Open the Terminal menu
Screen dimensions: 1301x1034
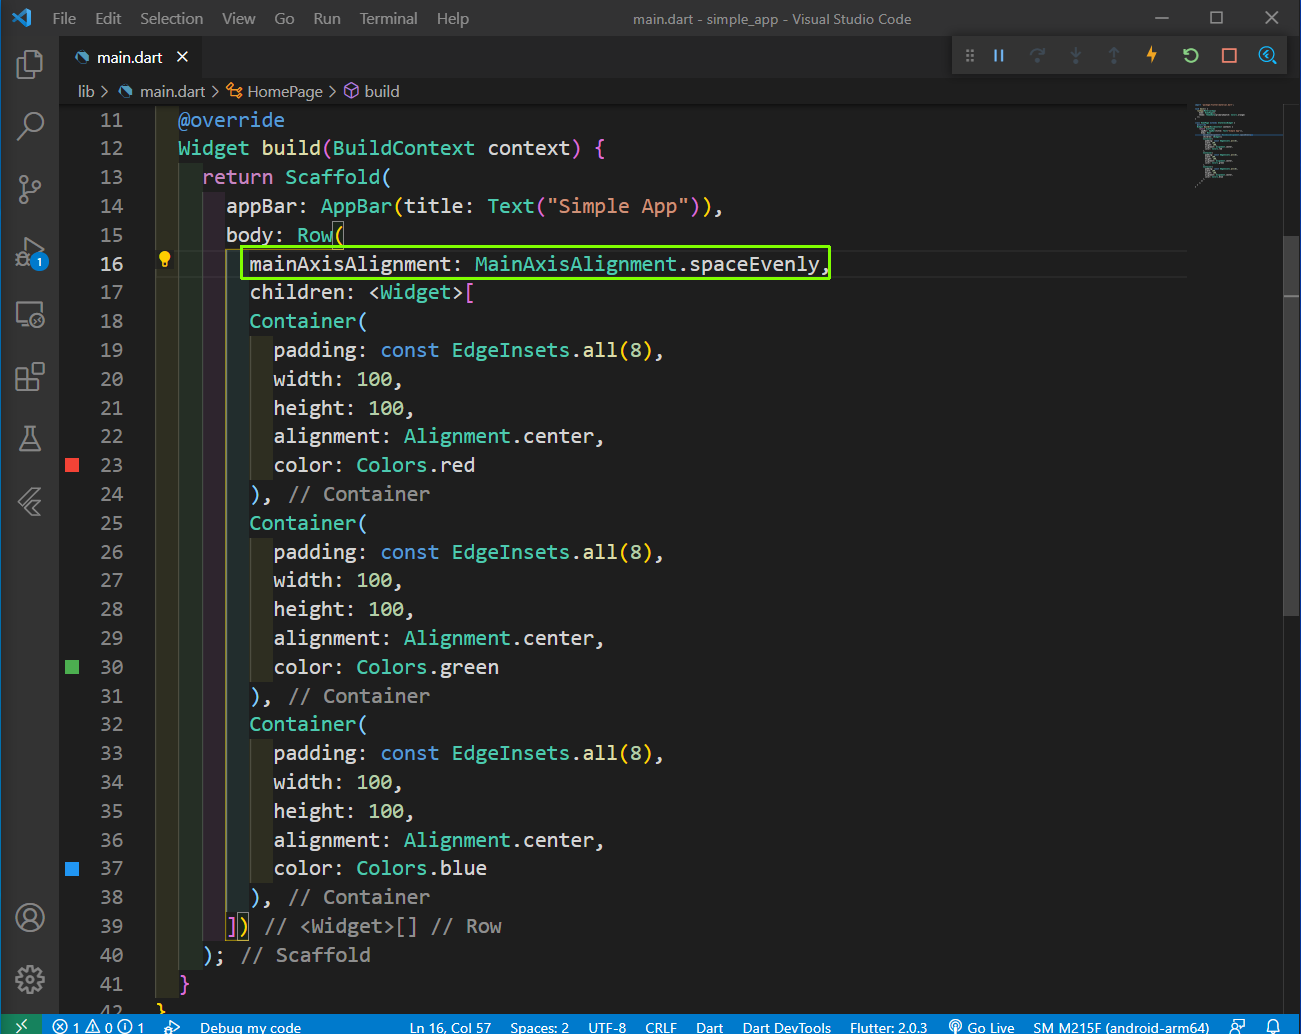(389, 18)
